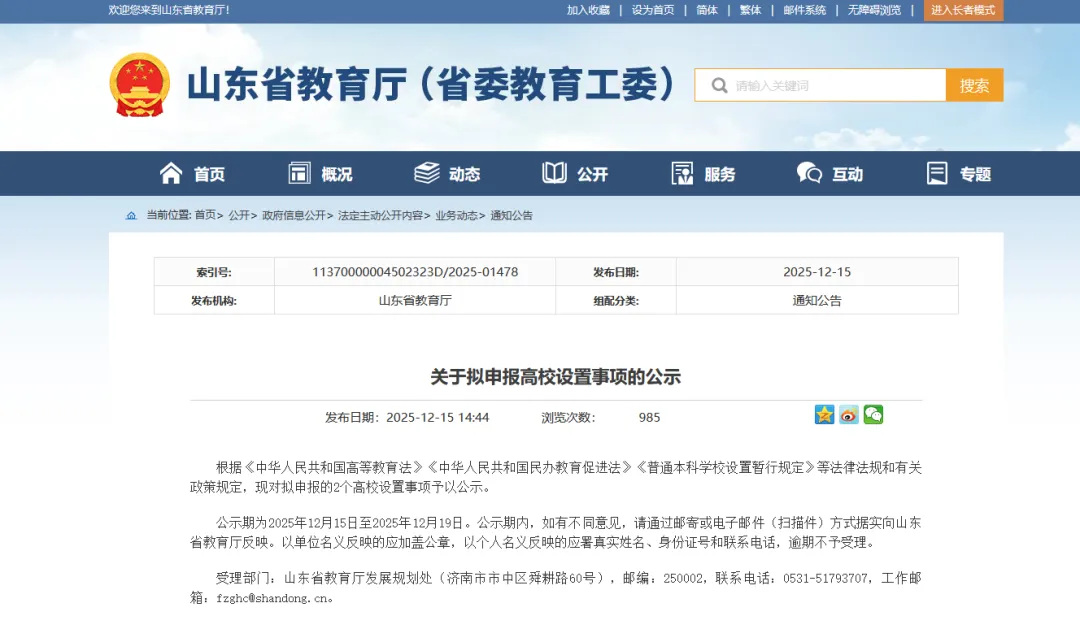1080x629 pixels.
Task: Click the magnifier icon in the search box
Action: tap(719, 85)
